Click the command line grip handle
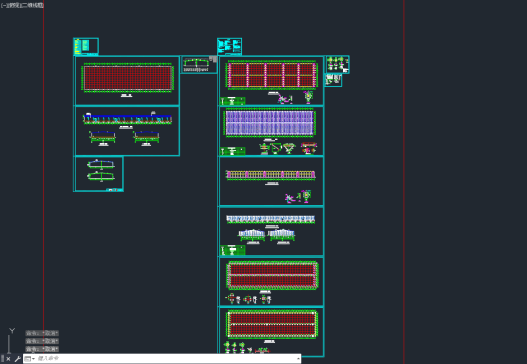 pos(2,359)
